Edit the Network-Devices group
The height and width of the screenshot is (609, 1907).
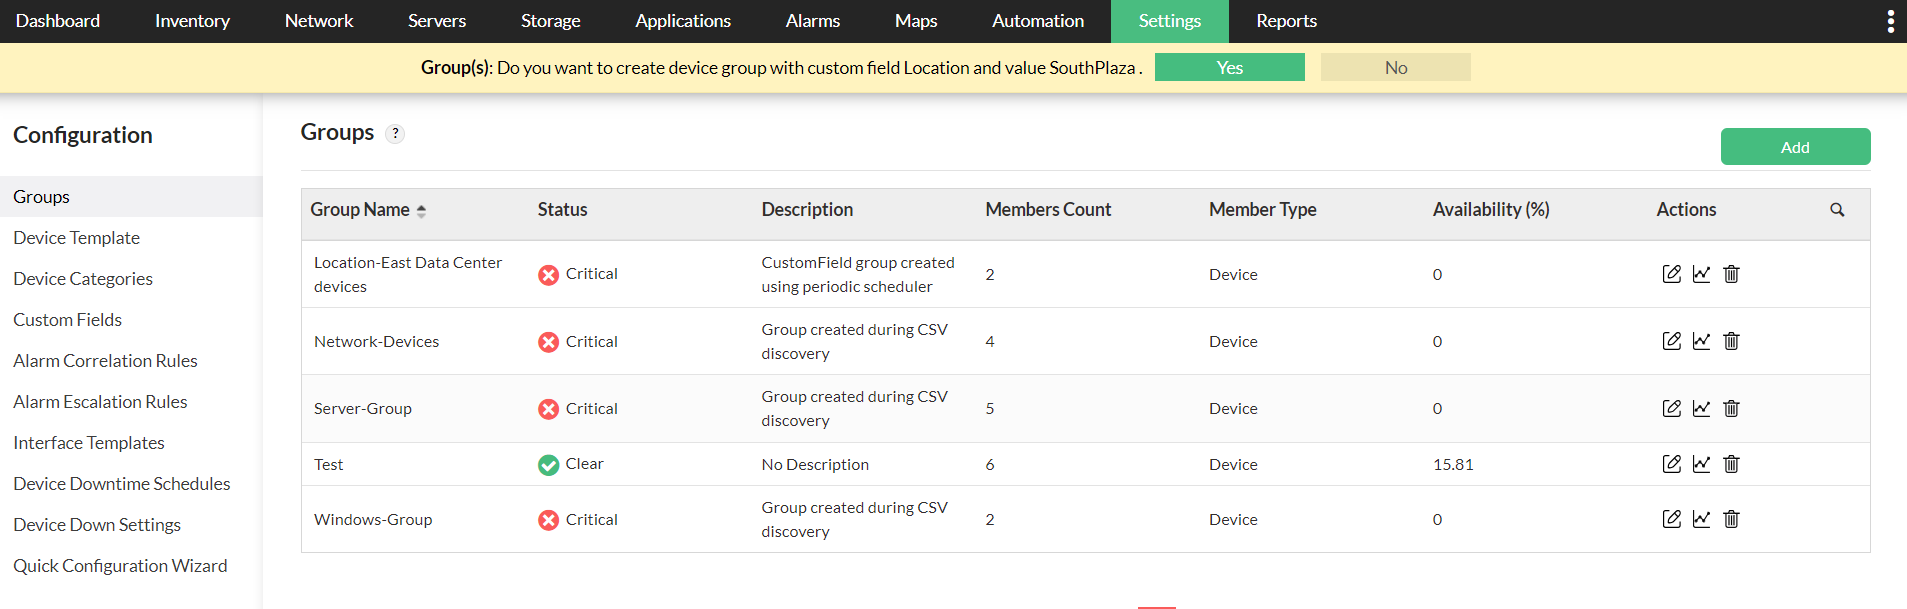[1671, 341]
